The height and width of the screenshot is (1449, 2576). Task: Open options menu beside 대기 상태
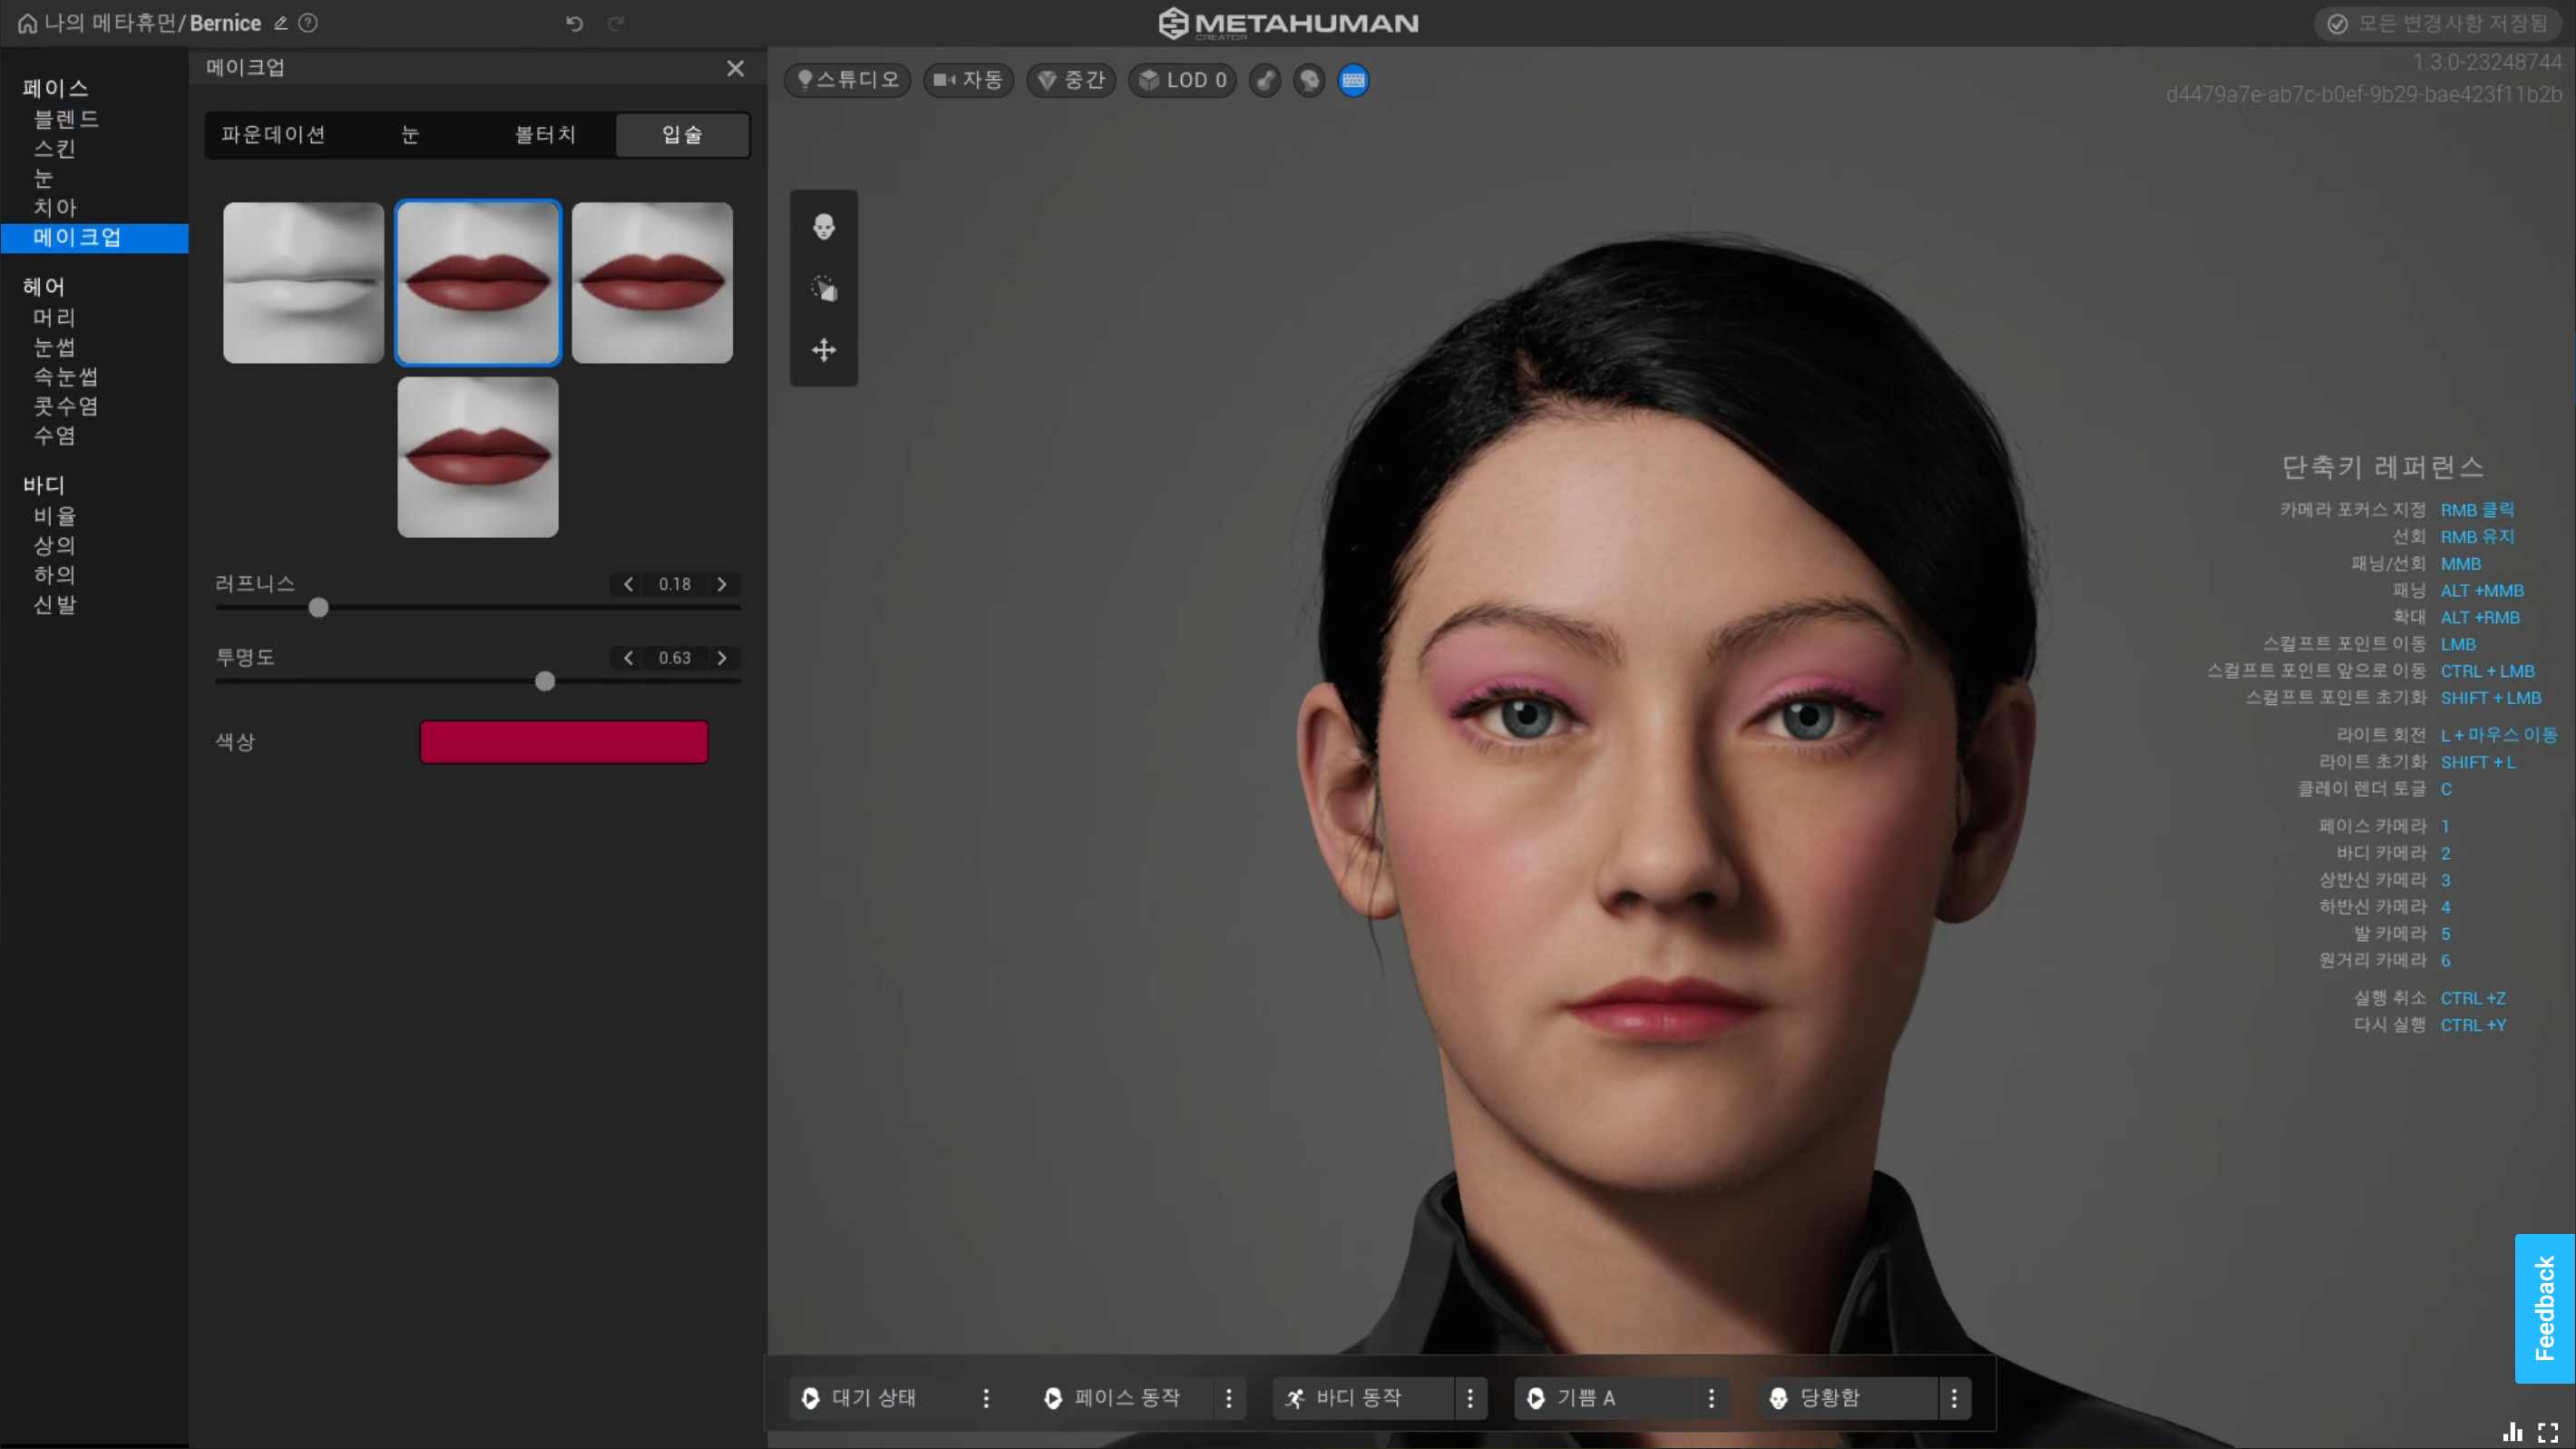point(986,1398)
